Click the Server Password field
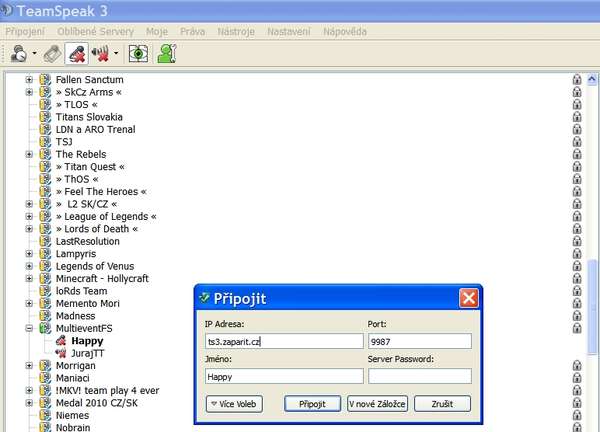 click(x=420, y=377)
